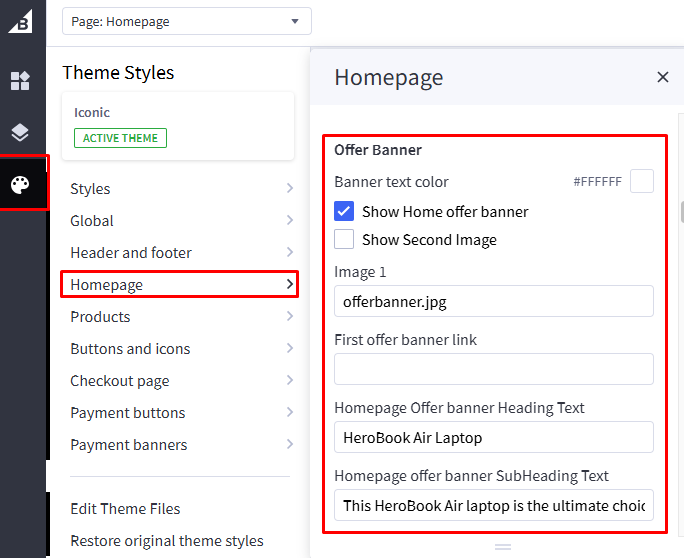
Task: Open the Page: Homepage dropdown
Action: 186,21
